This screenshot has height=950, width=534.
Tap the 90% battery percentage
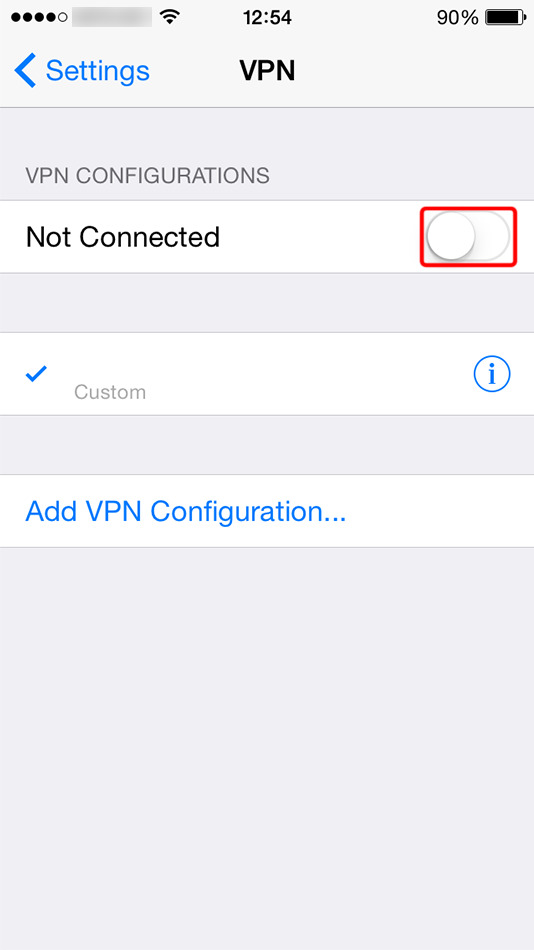[x=457, y=18]
